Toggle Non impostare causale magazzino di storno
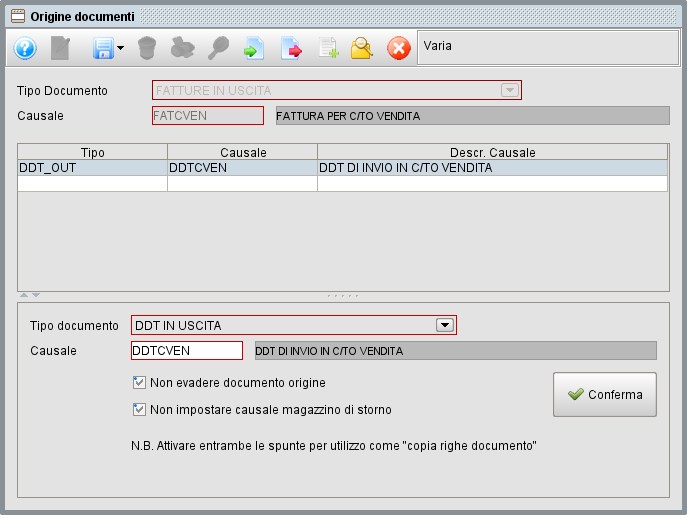687x515 pixels. coord(139,410)
